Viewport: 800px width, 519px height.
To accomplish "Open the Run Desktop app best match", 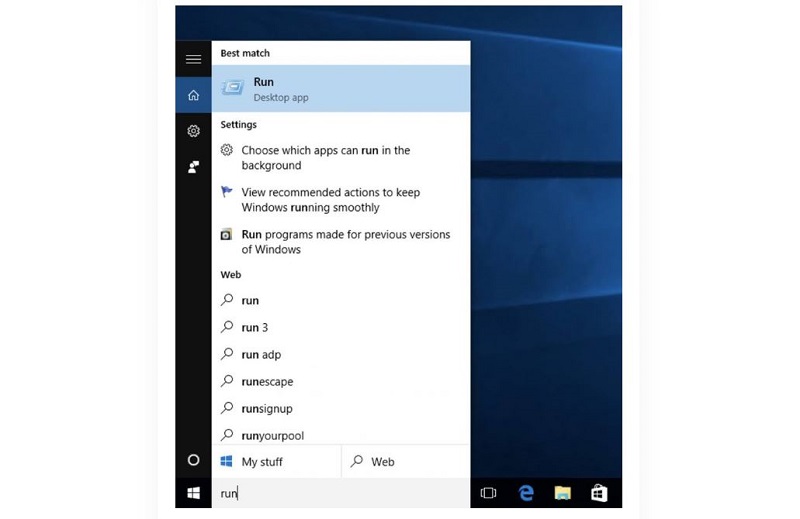I will pyautogui.click(x=341, y=89).
